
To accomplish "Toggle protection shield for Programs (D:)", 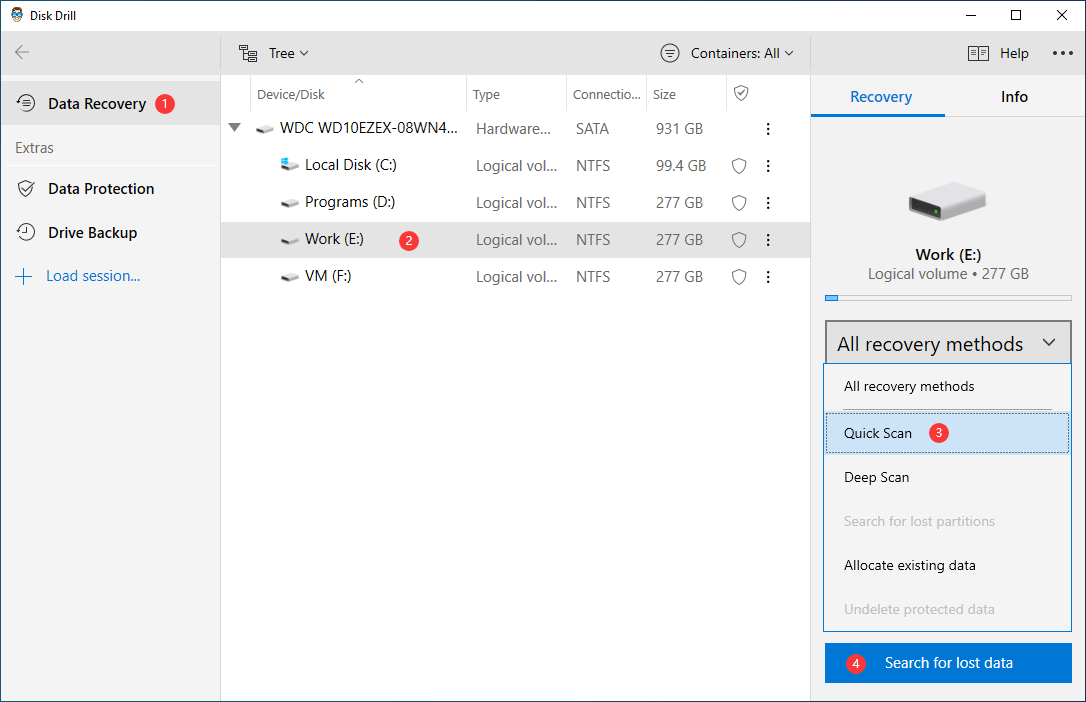I will click(x=739, y=203).
